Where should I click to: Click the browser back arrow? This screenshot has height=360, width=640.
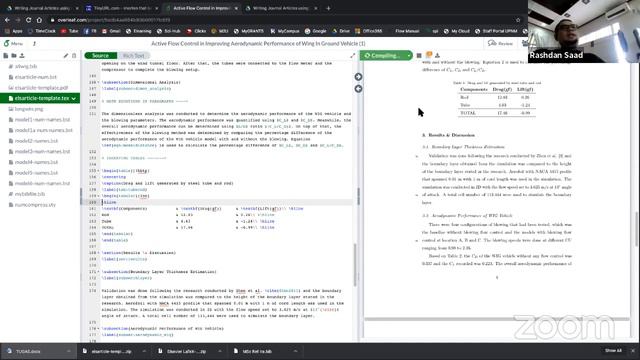click(x=7, y=20)
